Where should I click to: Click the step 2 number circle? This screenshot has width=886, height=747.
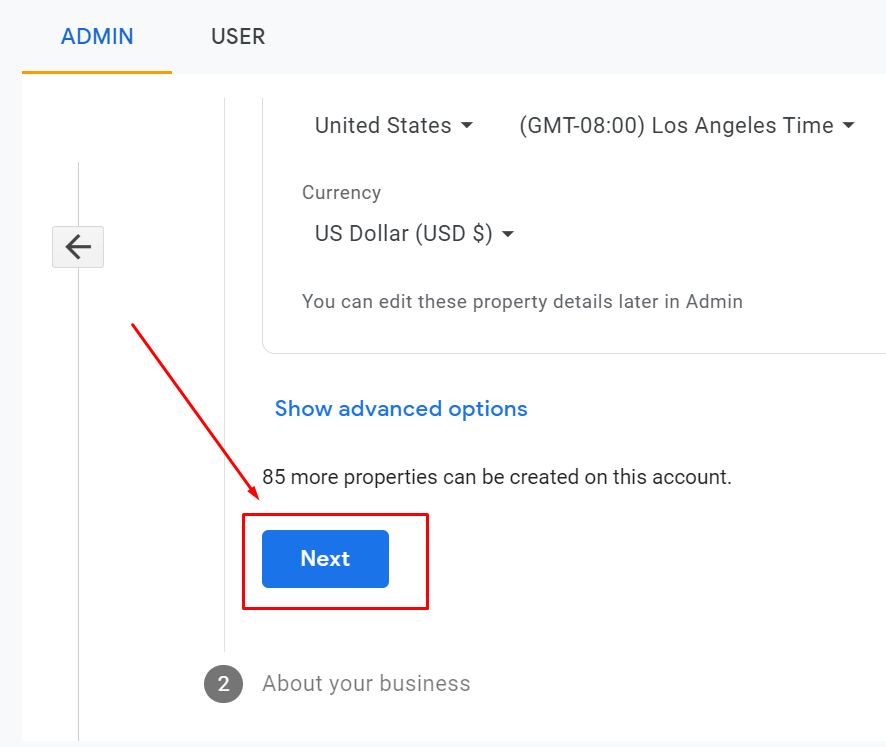point(224,684)
